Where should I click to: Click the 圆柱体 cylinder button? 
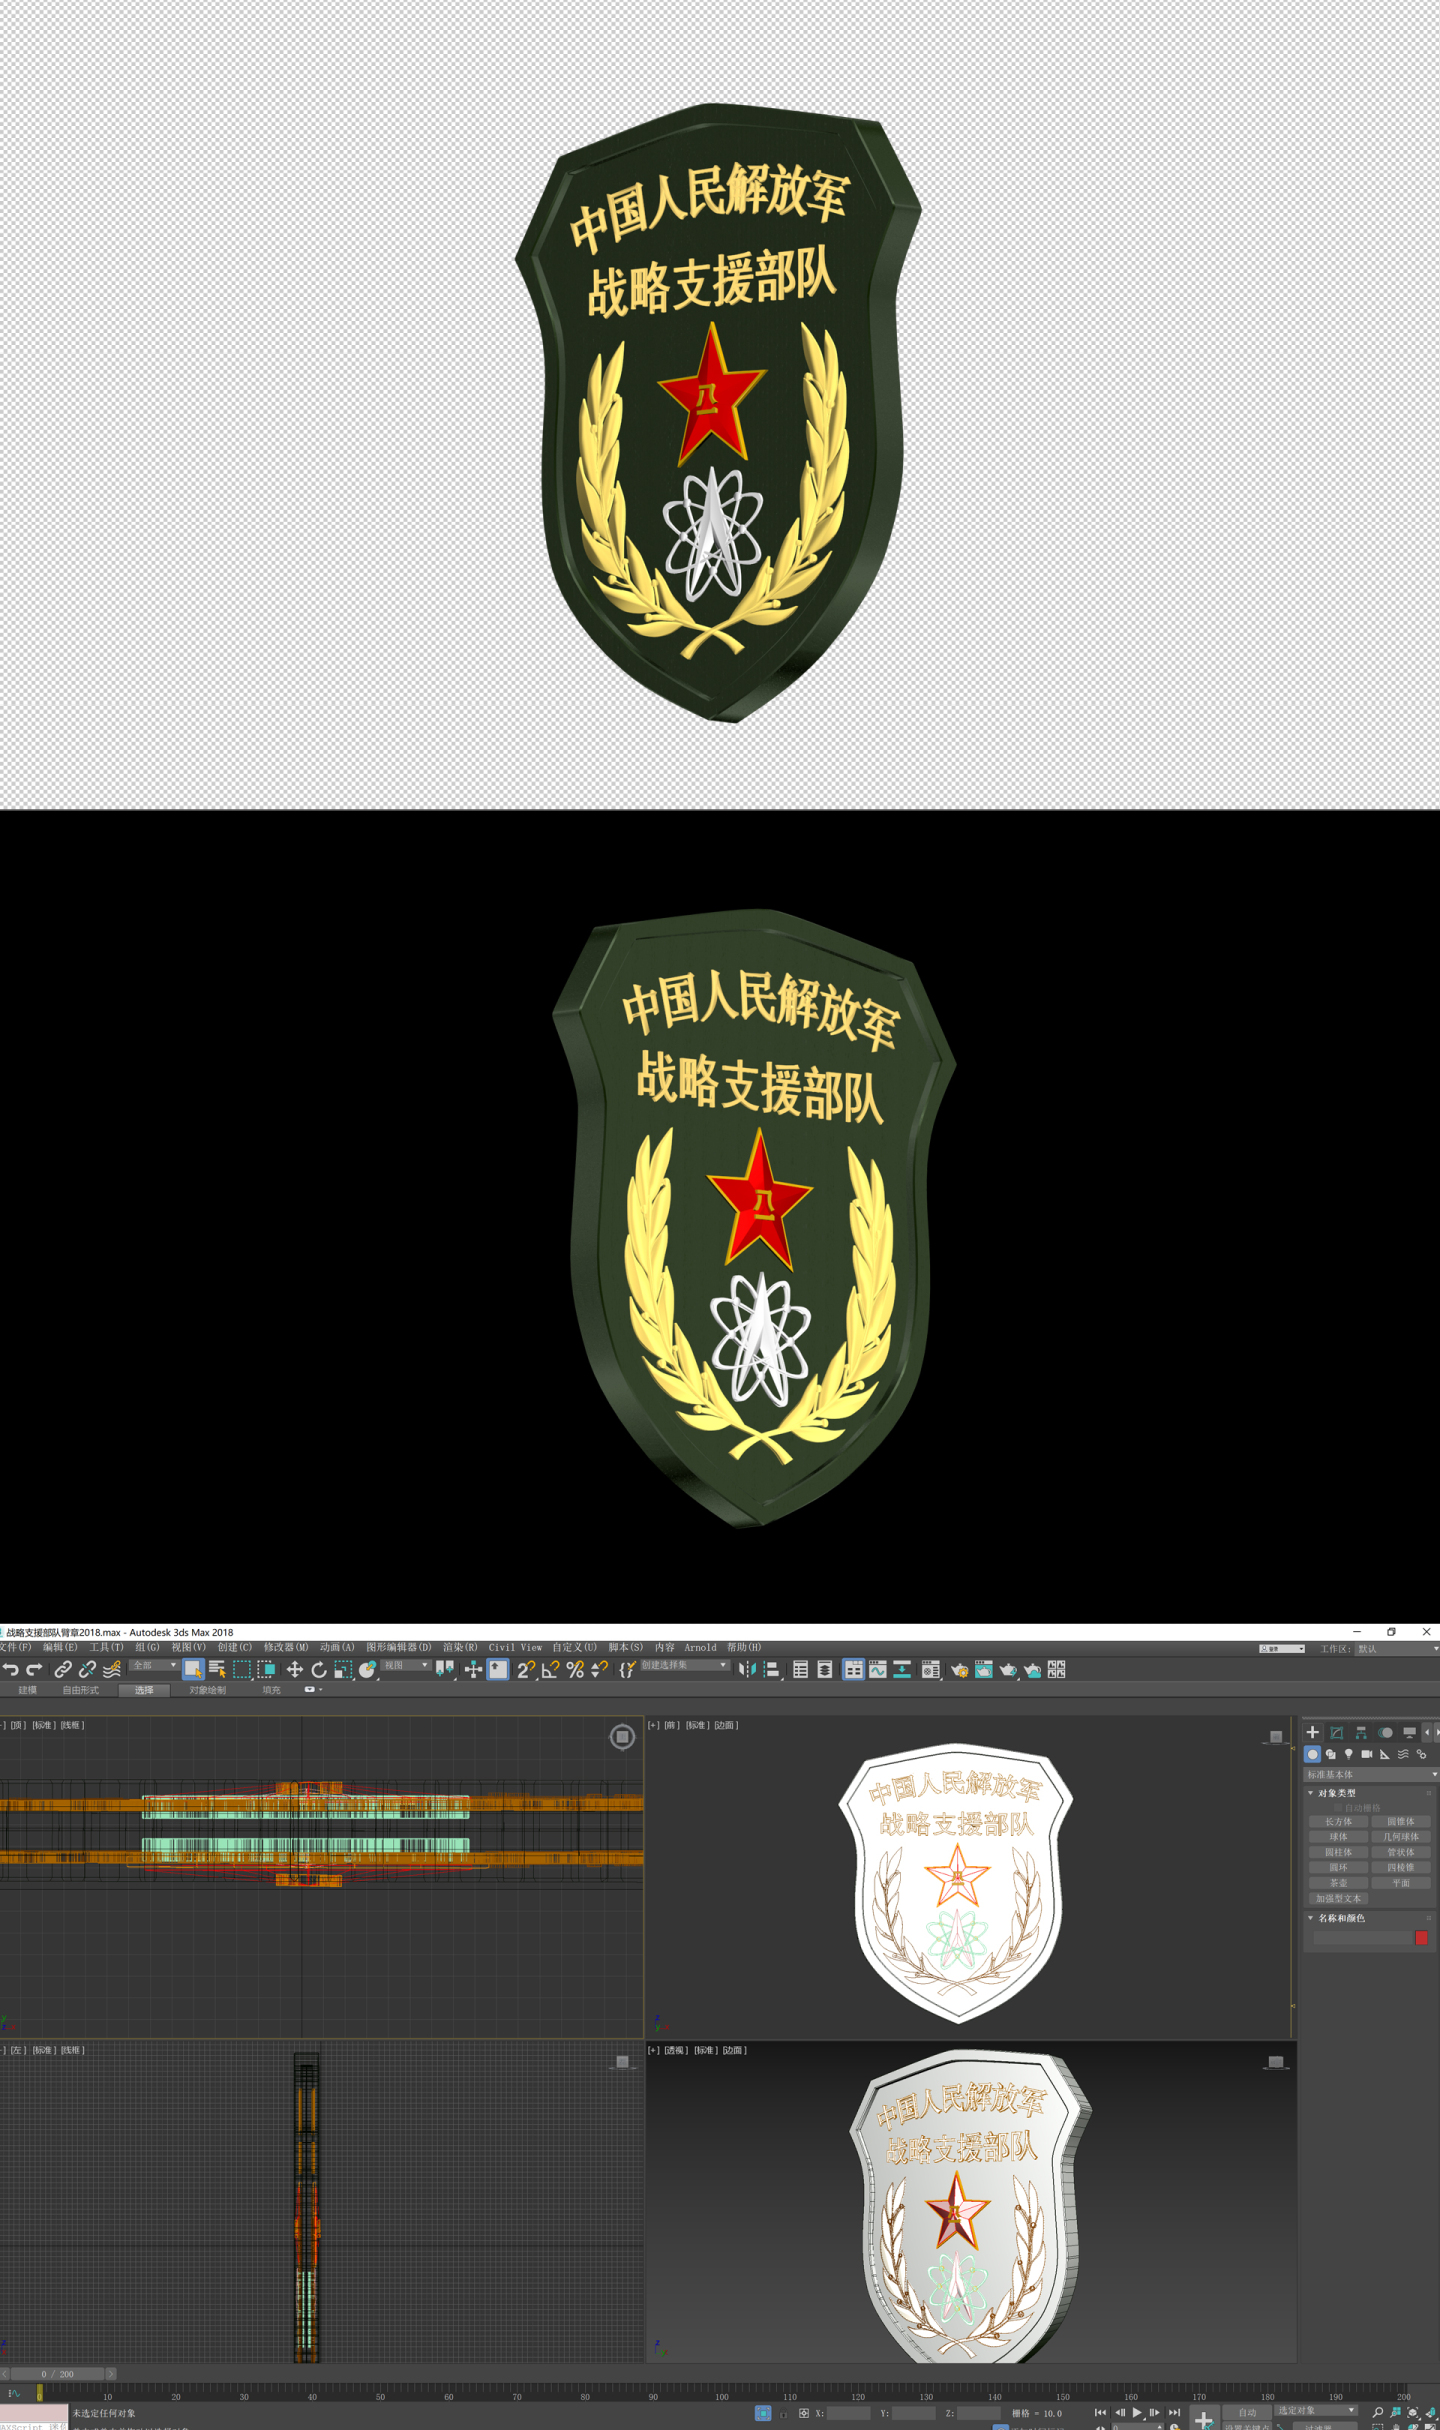tap(1338, 1852)
